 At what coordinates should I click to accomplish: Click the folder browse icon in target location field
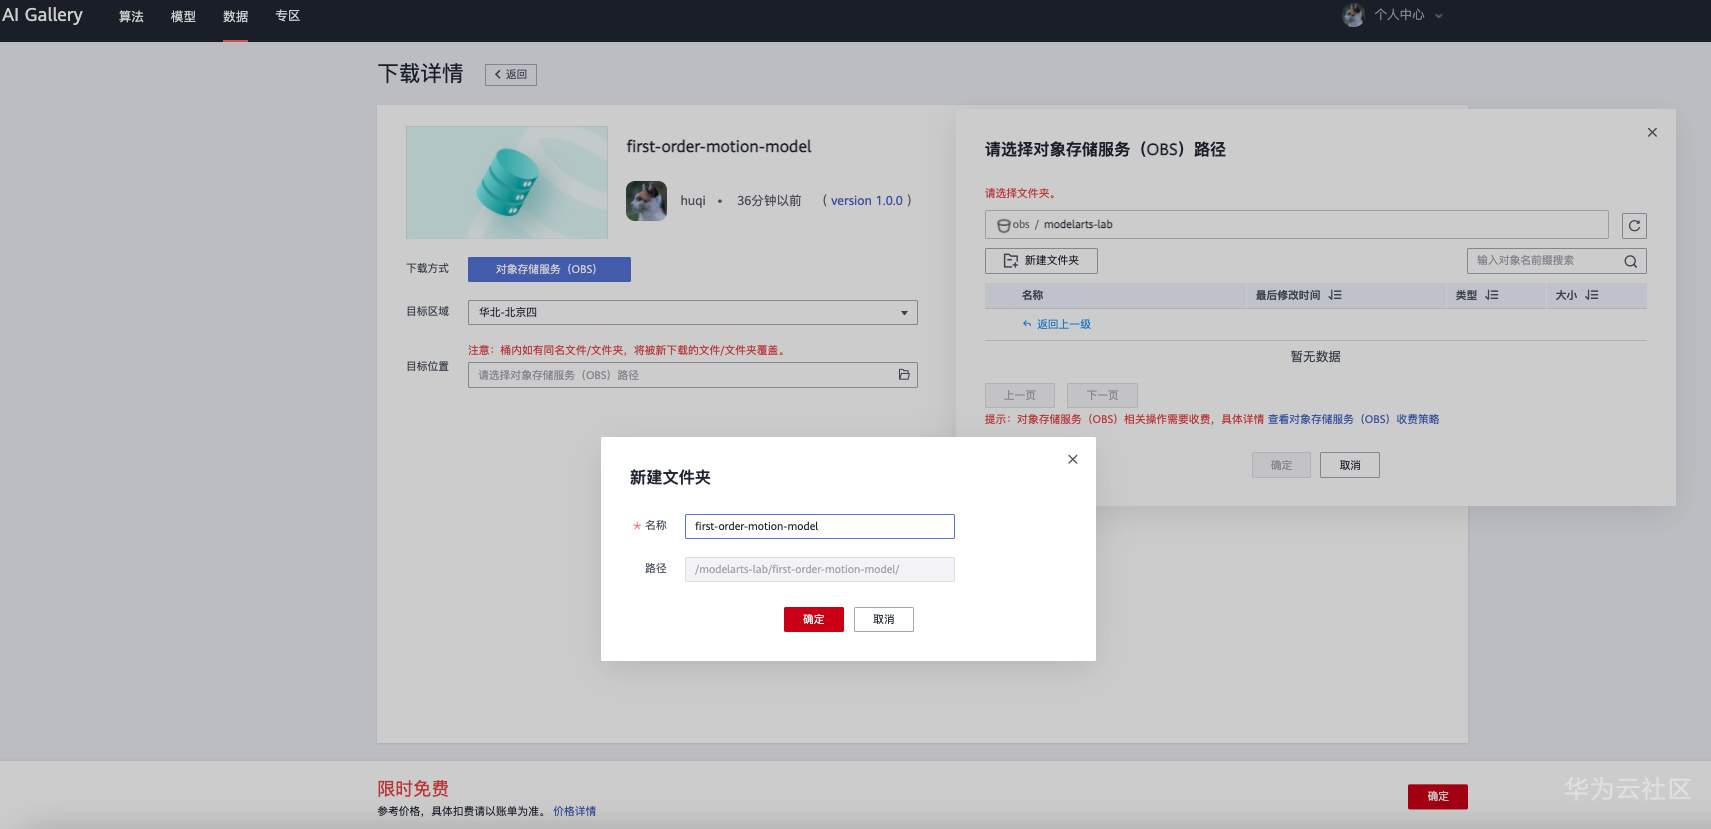[904, 375]
